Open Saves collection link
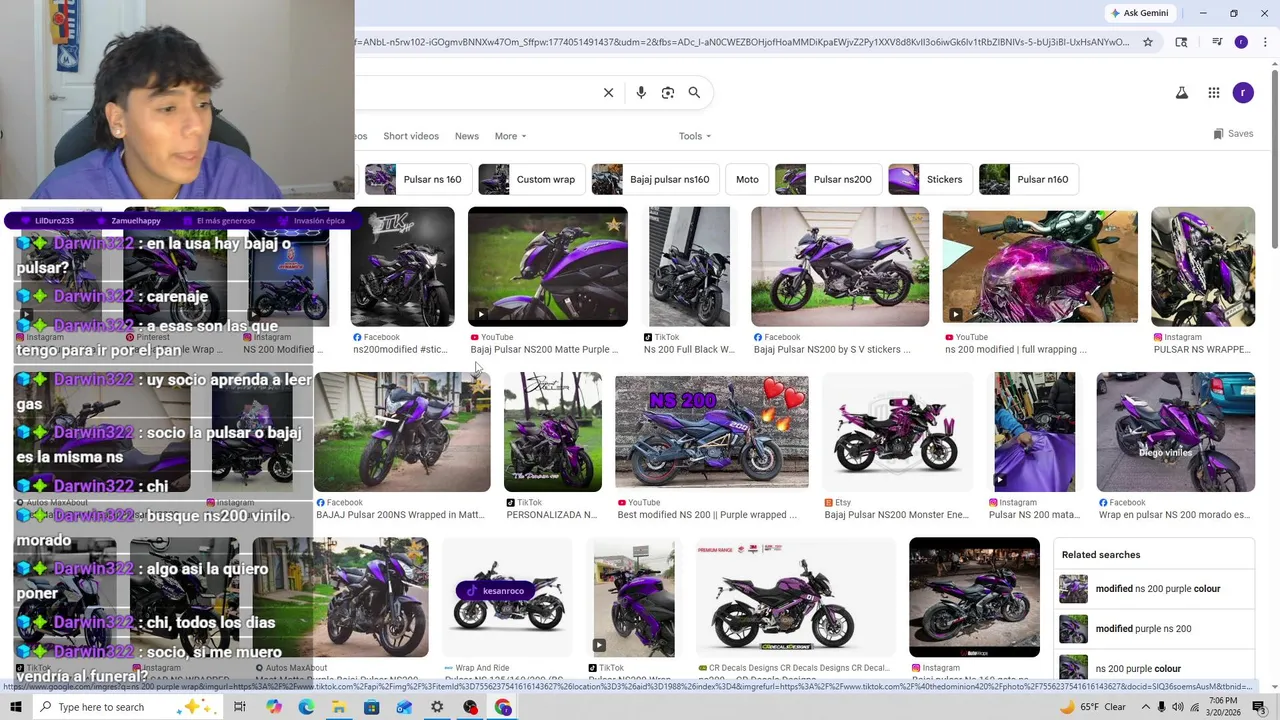Viewport: 1280px width, 720px height. click(1233, 134)
